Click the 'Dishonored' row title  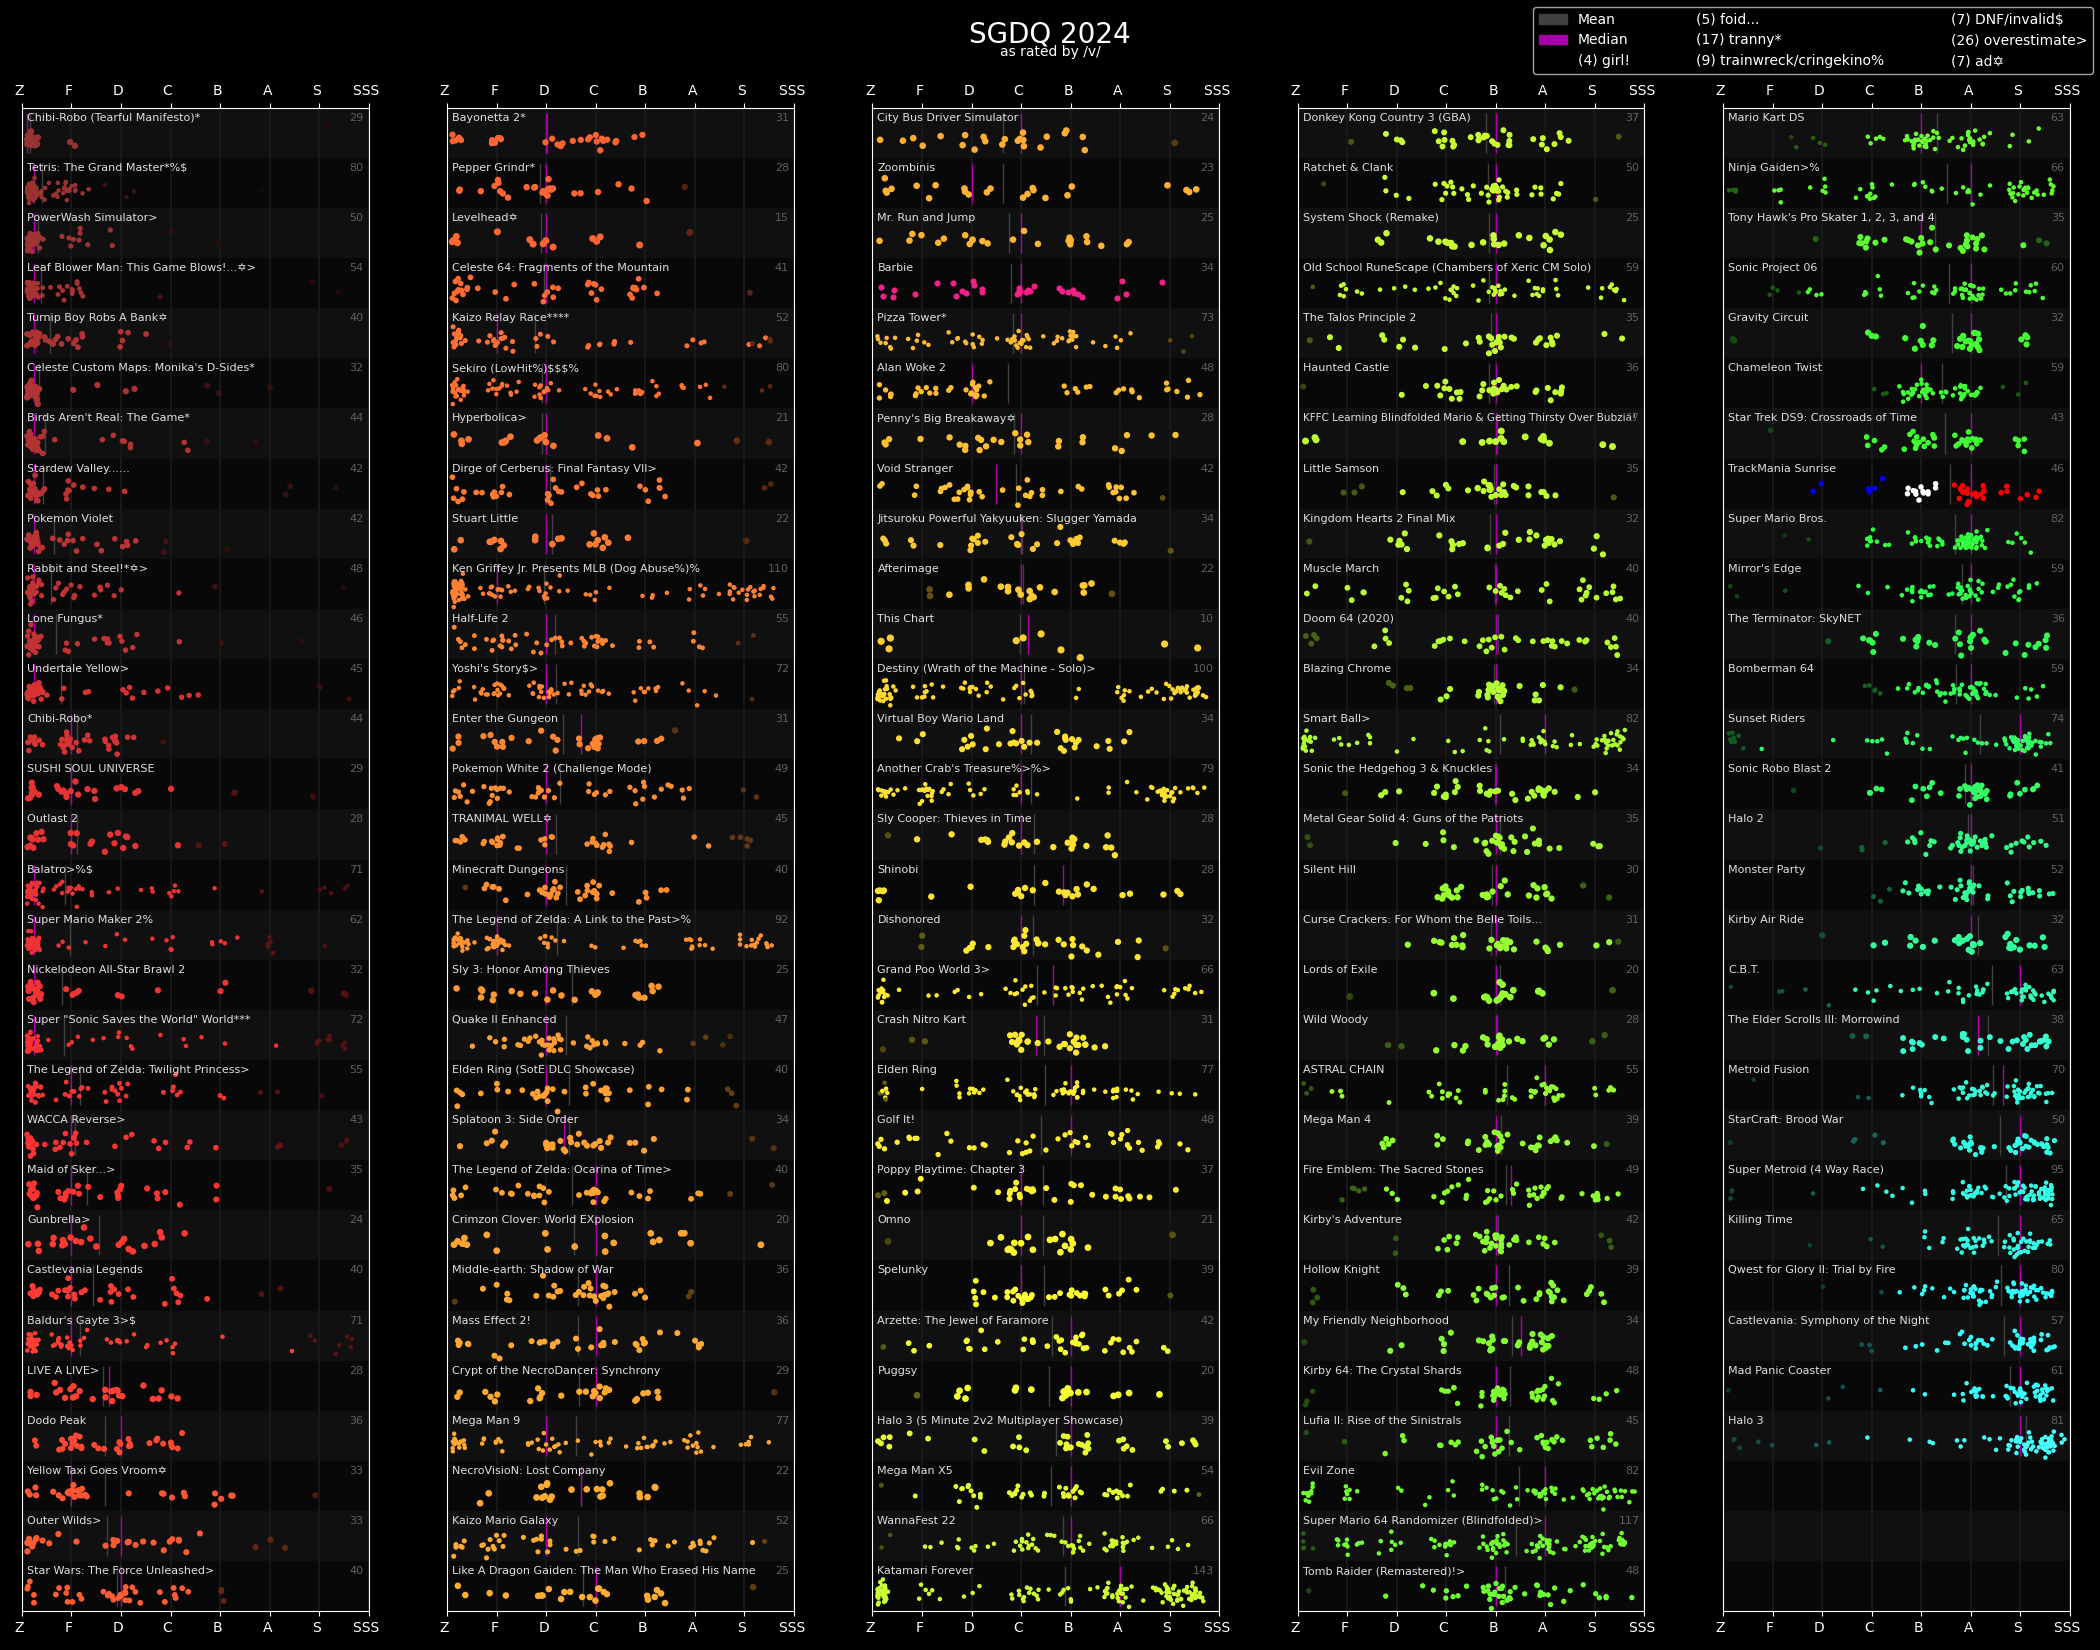point(908,919)
